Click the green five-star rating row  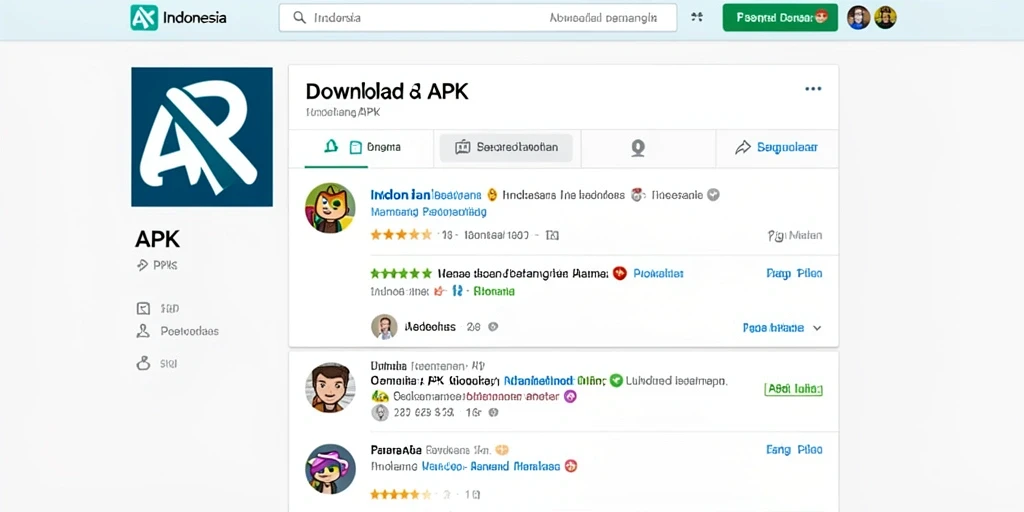[x=401, y=274]
